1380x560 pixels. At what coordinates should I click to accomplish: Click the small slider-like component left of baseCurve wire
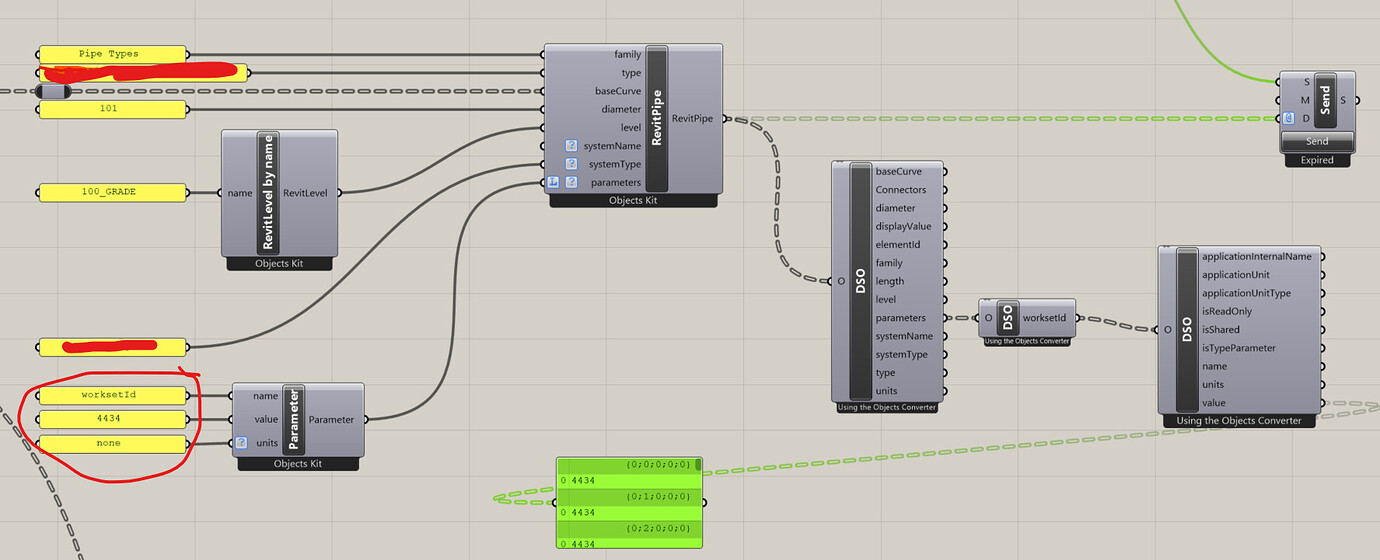(53, 91)
